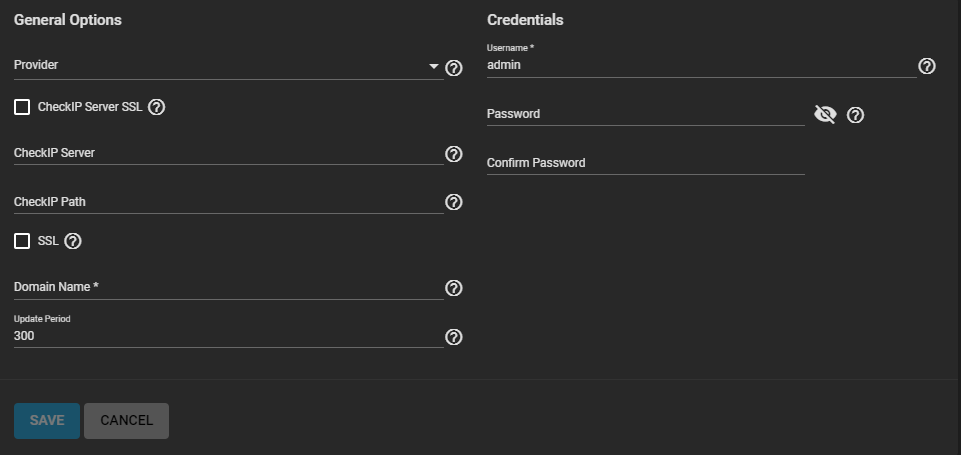Enable CheckIP Server SSL checkbox
The image size is (961, 455).
click(x=22, y=107)
